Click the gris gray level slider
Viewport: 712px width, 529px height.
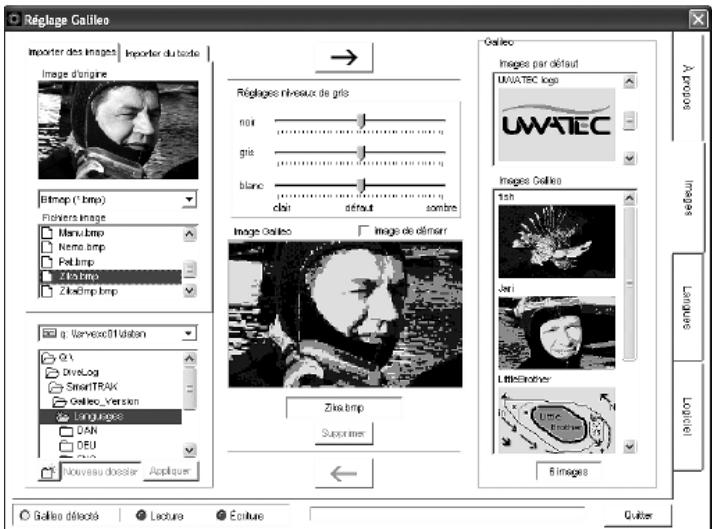(x=361, y=153)
